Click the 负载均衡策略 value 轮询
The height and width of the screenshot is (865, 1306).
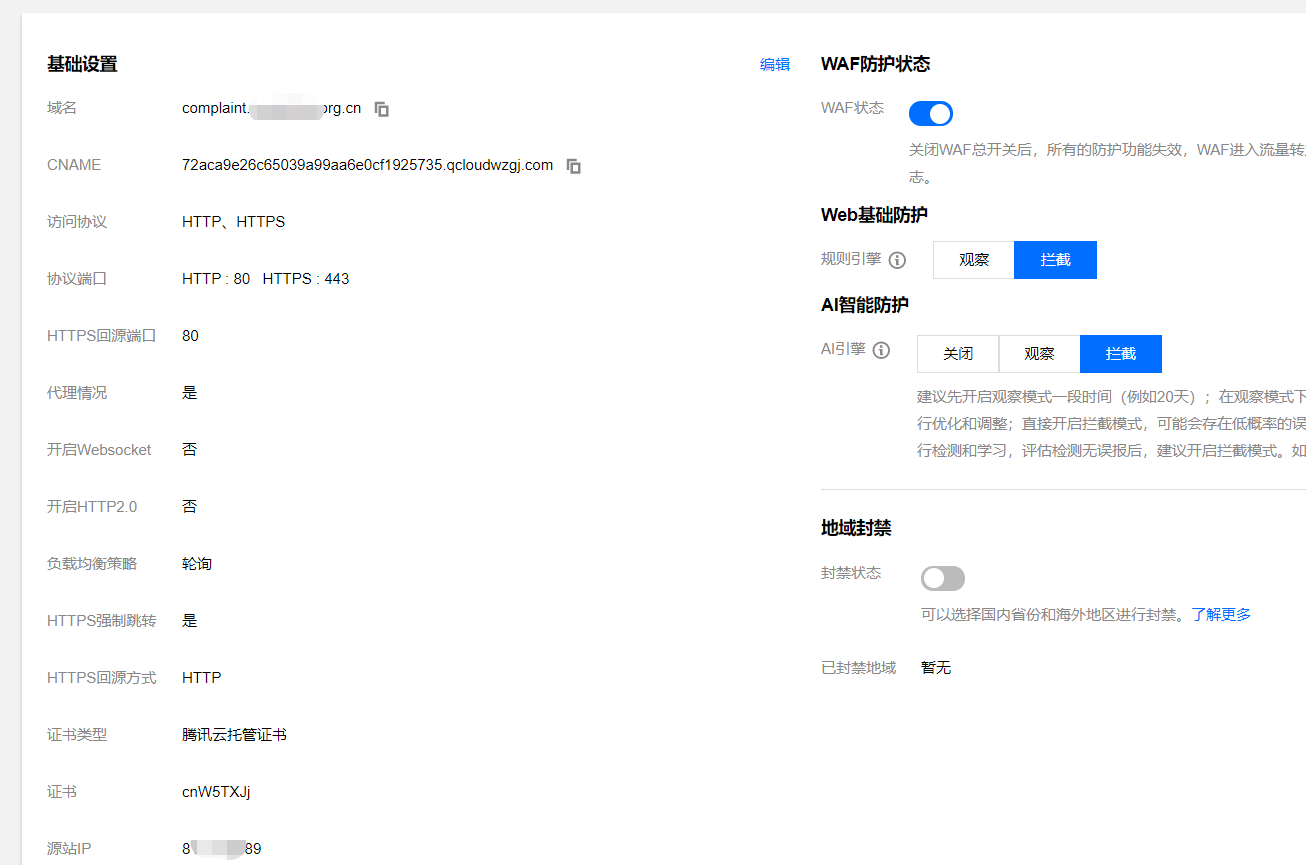tap(197, 564)
